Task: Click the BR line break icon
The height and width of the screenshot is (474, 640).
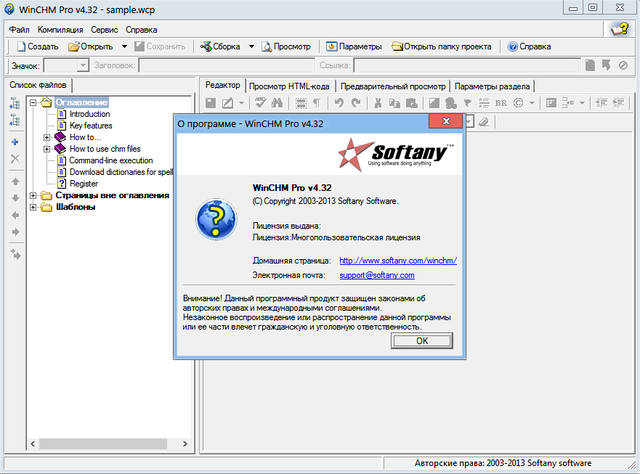Action: point(501,103)
